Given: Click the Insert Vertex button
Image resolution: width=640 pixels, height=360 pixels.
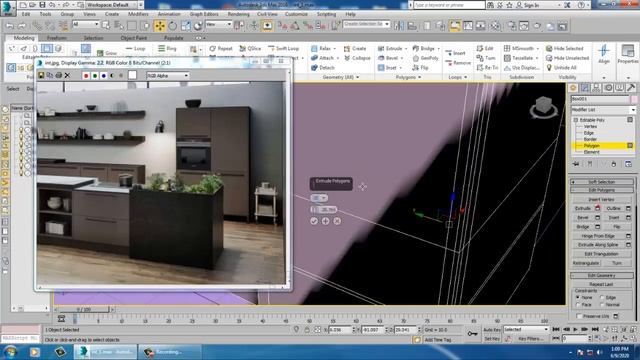Looking at the screenshot, I should (x=602, y=199).
